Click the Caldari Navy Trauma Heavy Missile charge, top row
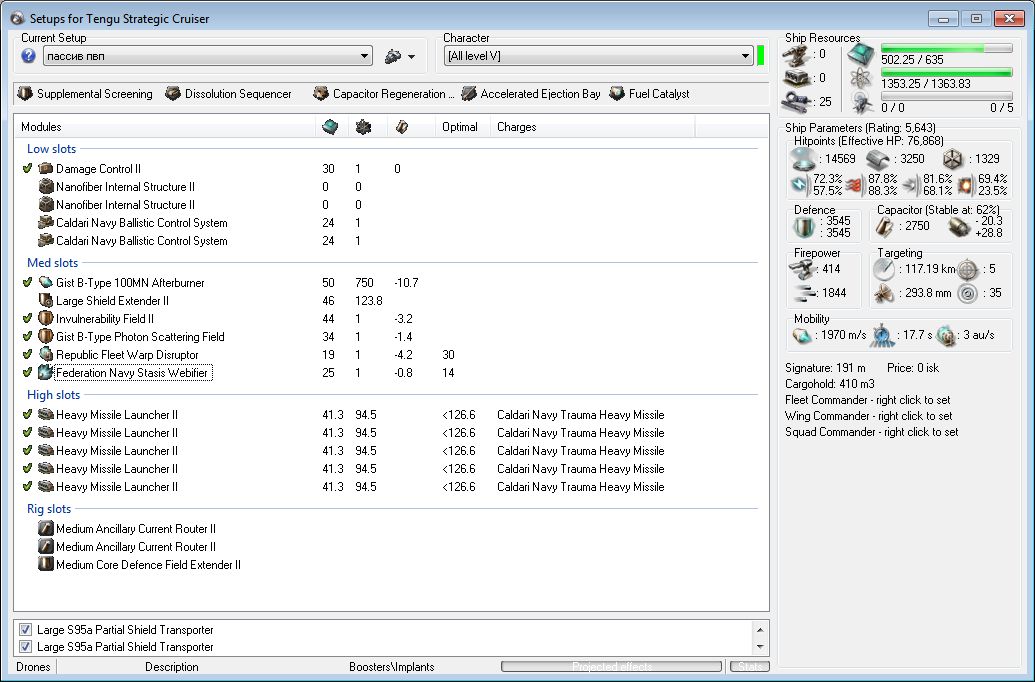Image resolution: width=1035 pixels, height=682 pixels. click(x=580, y=415)
